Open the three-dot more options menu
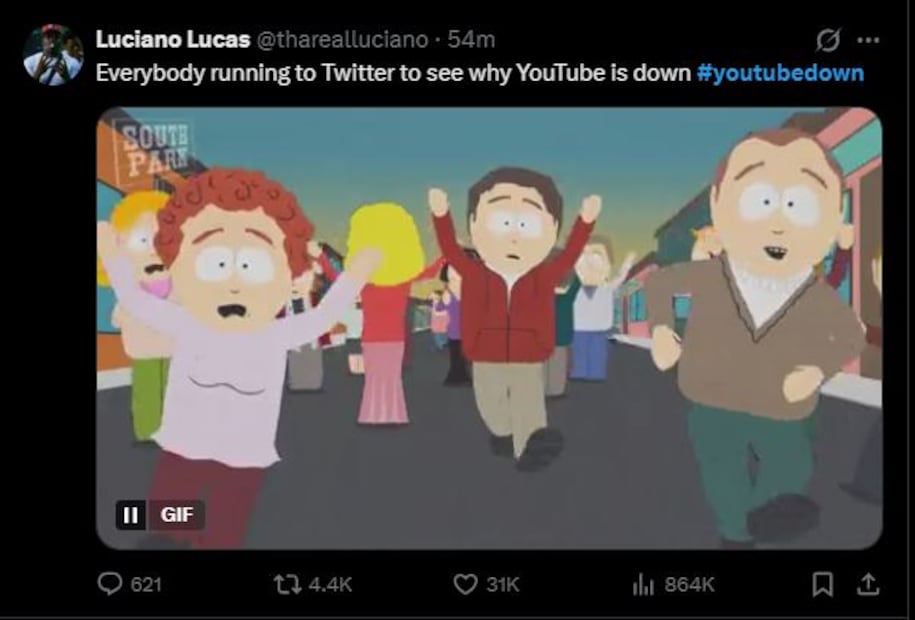Viewport: 915px width, 620px height. pos(868,40)
